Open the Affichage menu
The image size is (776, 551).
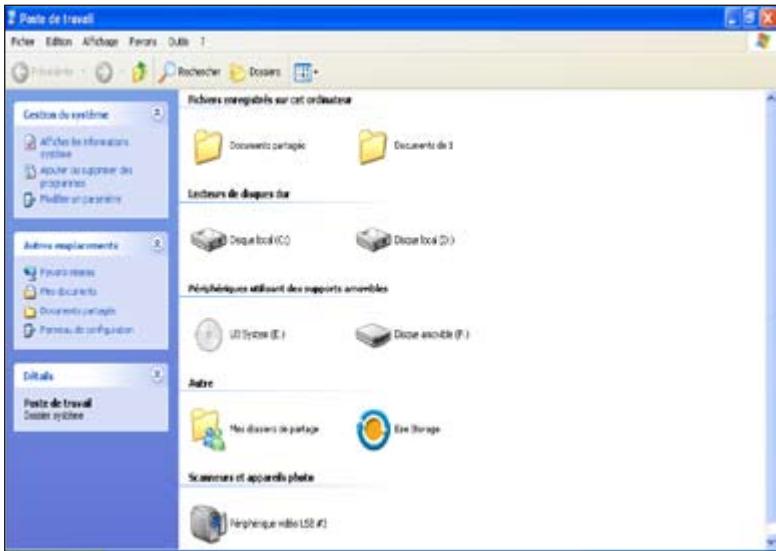(100, 42)
